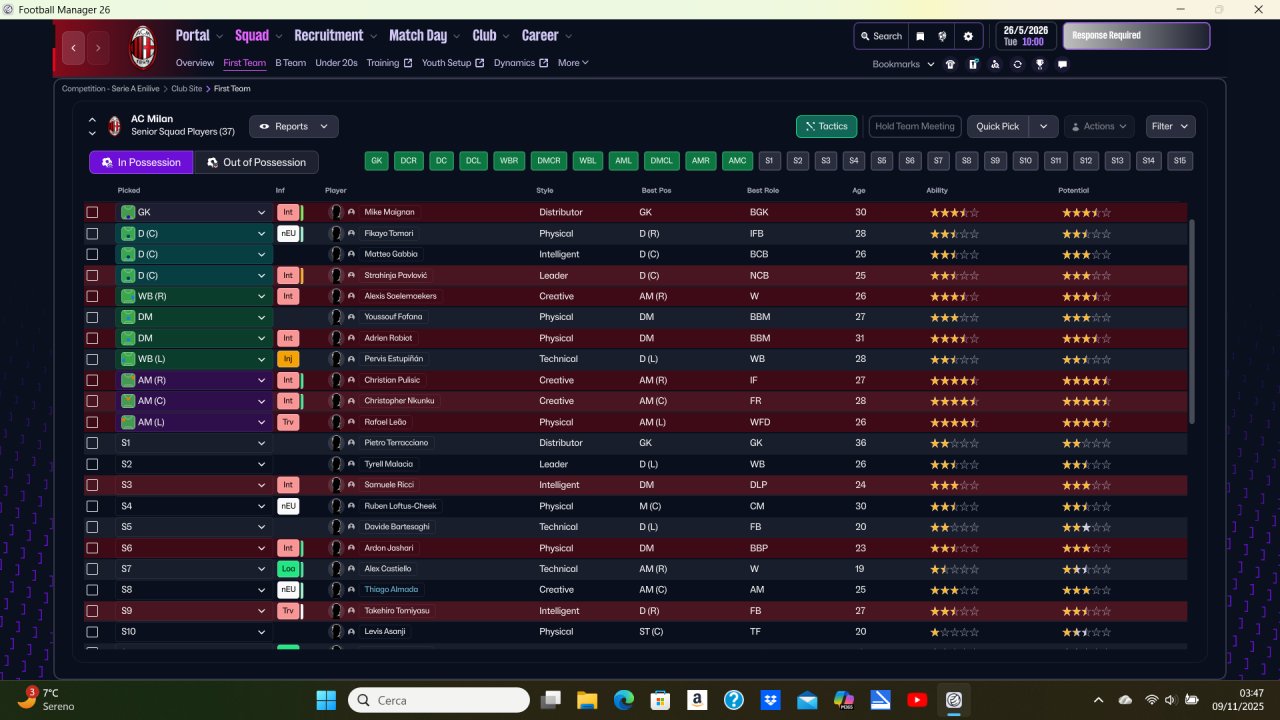The width and height of the screenshot is (1280, 720).
Task: Switch to the B Team tab
Action: pyautogui.click(x=291, y=63)
